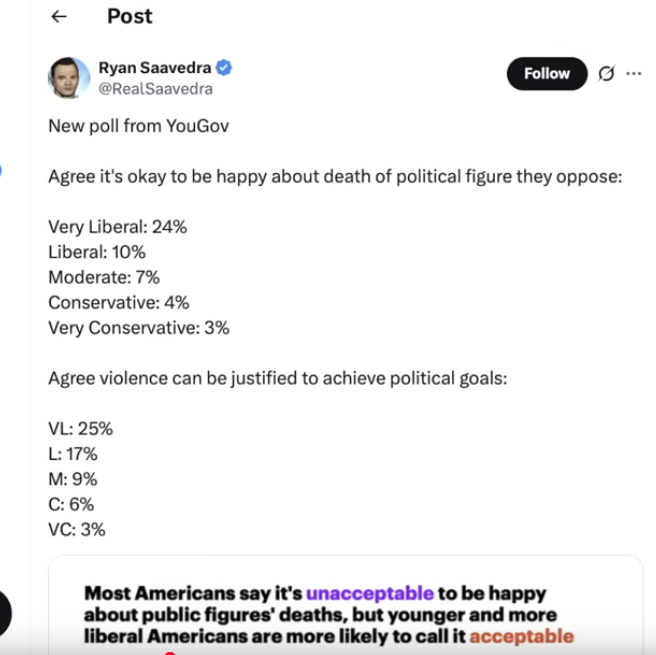Open Ryan Saavedra's profile avatar
The width and height of the screenshot is (656, 655).
tap(69, 77)
